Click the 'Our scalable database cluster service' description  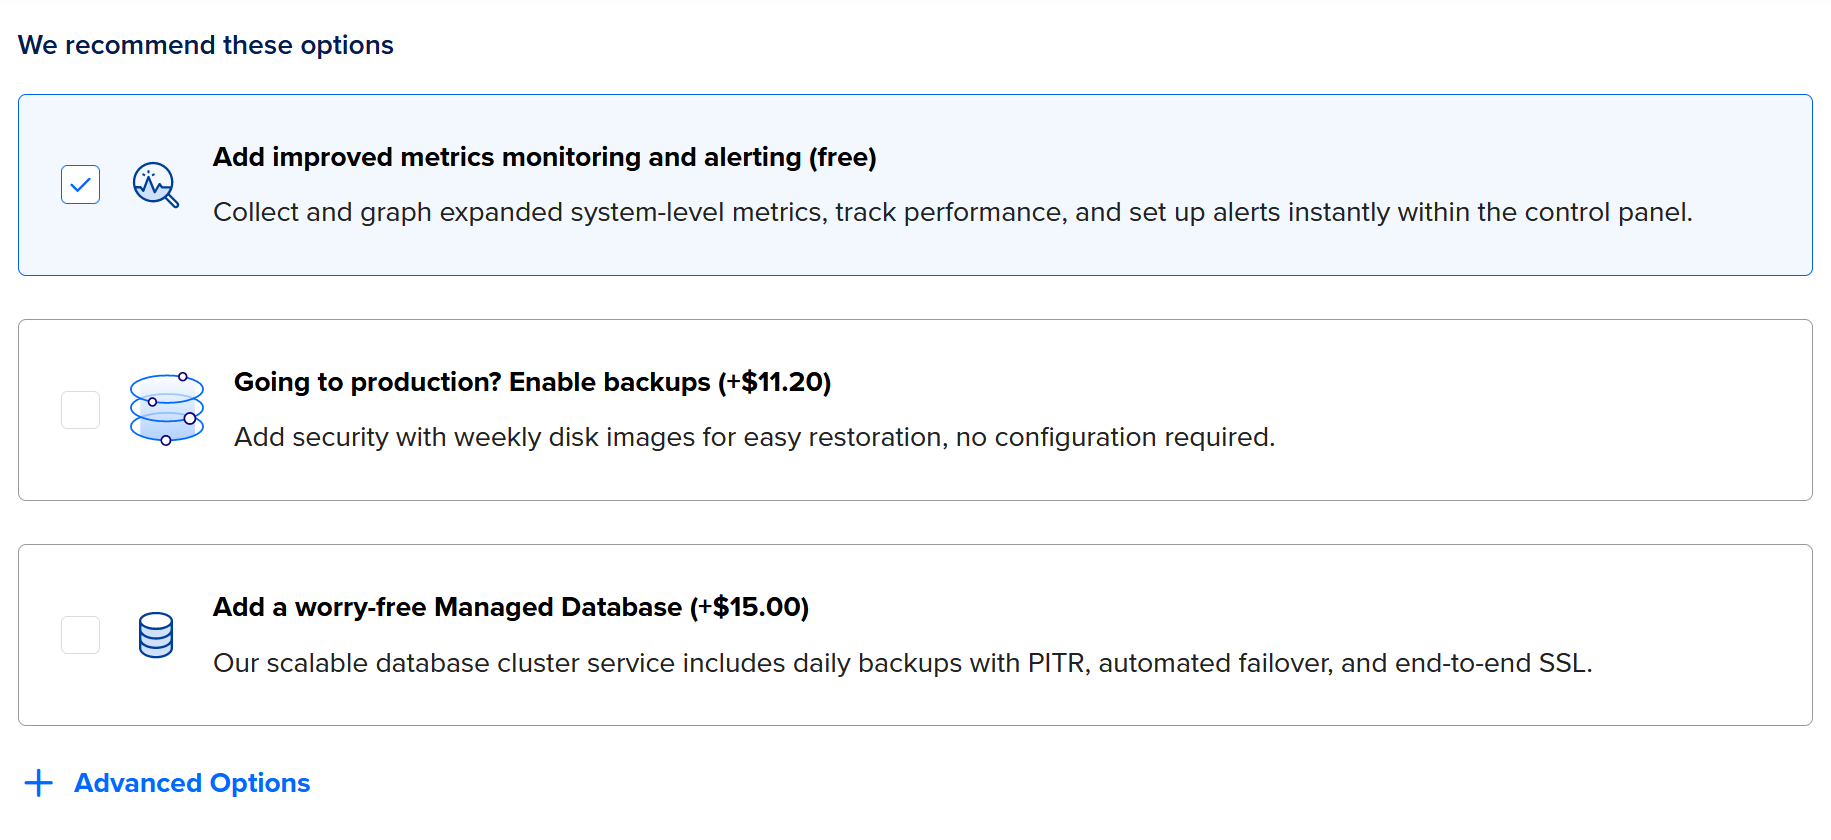click(902, 663)
